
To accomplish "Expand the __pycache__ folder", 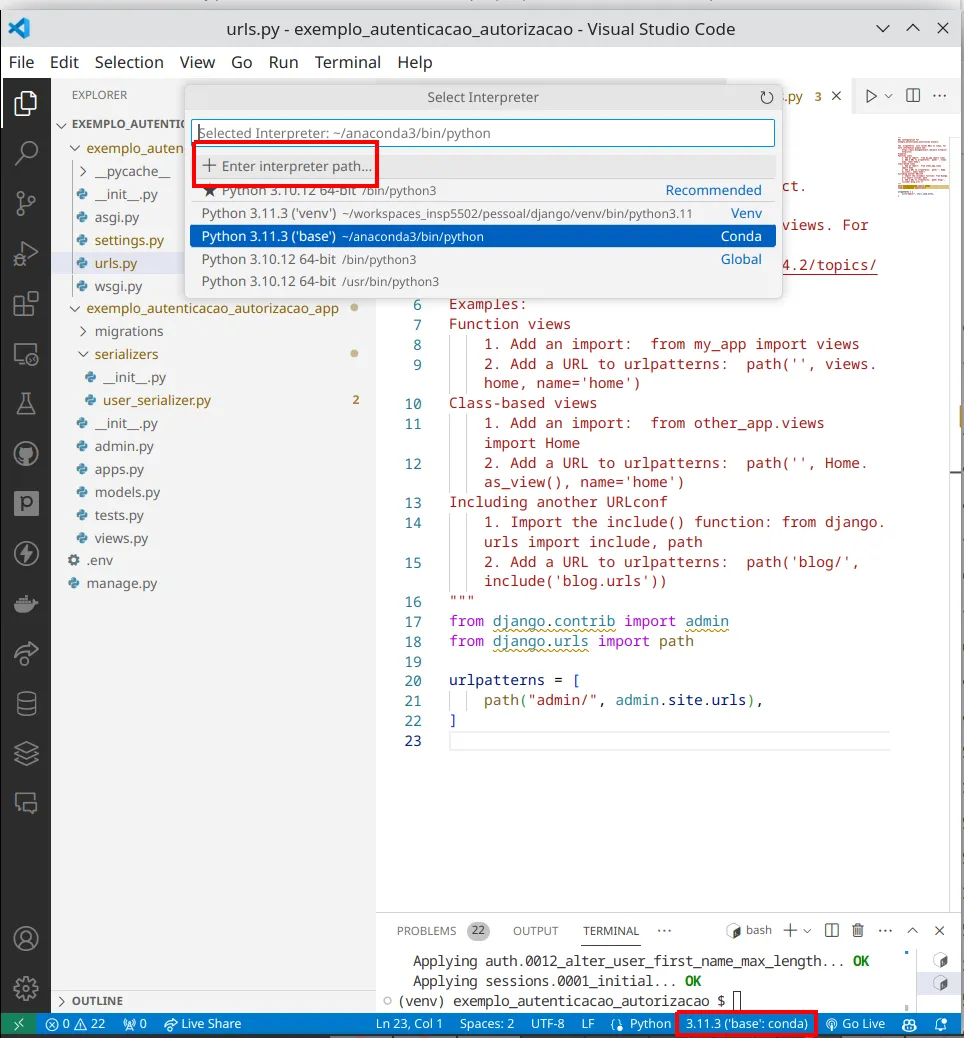I will [x=83, y=171].
